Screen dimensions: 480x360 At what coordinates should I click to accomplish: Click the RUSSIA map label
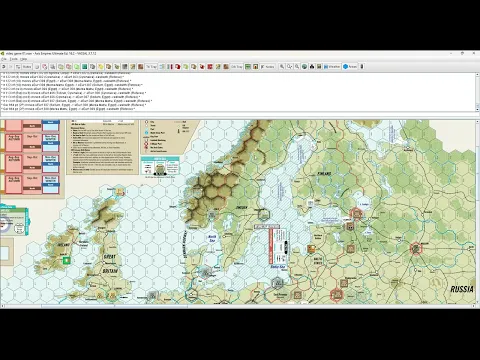pyautogui.click(x=462, y=289)
